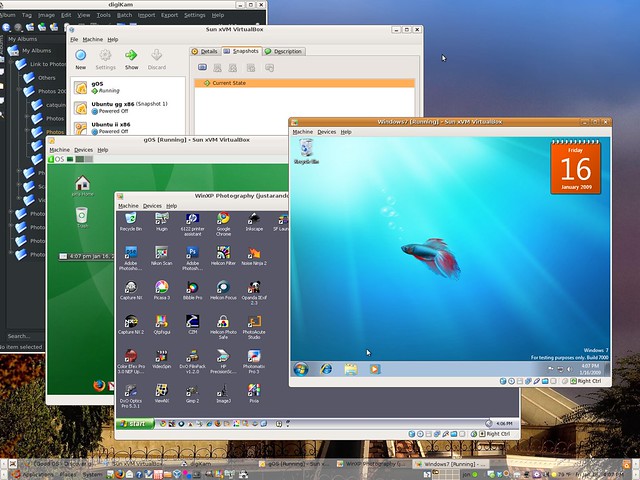Screen dimensions: 640x480
Task: Open the gOS Home folder icon
Action: tap(82, 186)
